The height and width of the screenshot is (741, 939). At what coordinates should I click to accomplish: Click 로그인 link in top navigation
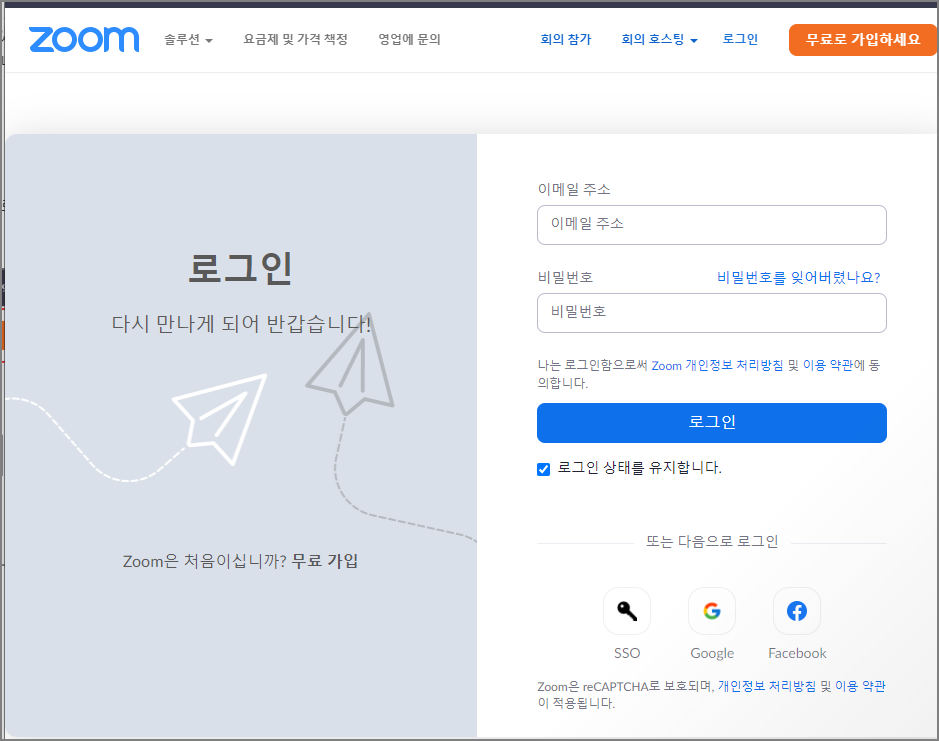point(740,40)
